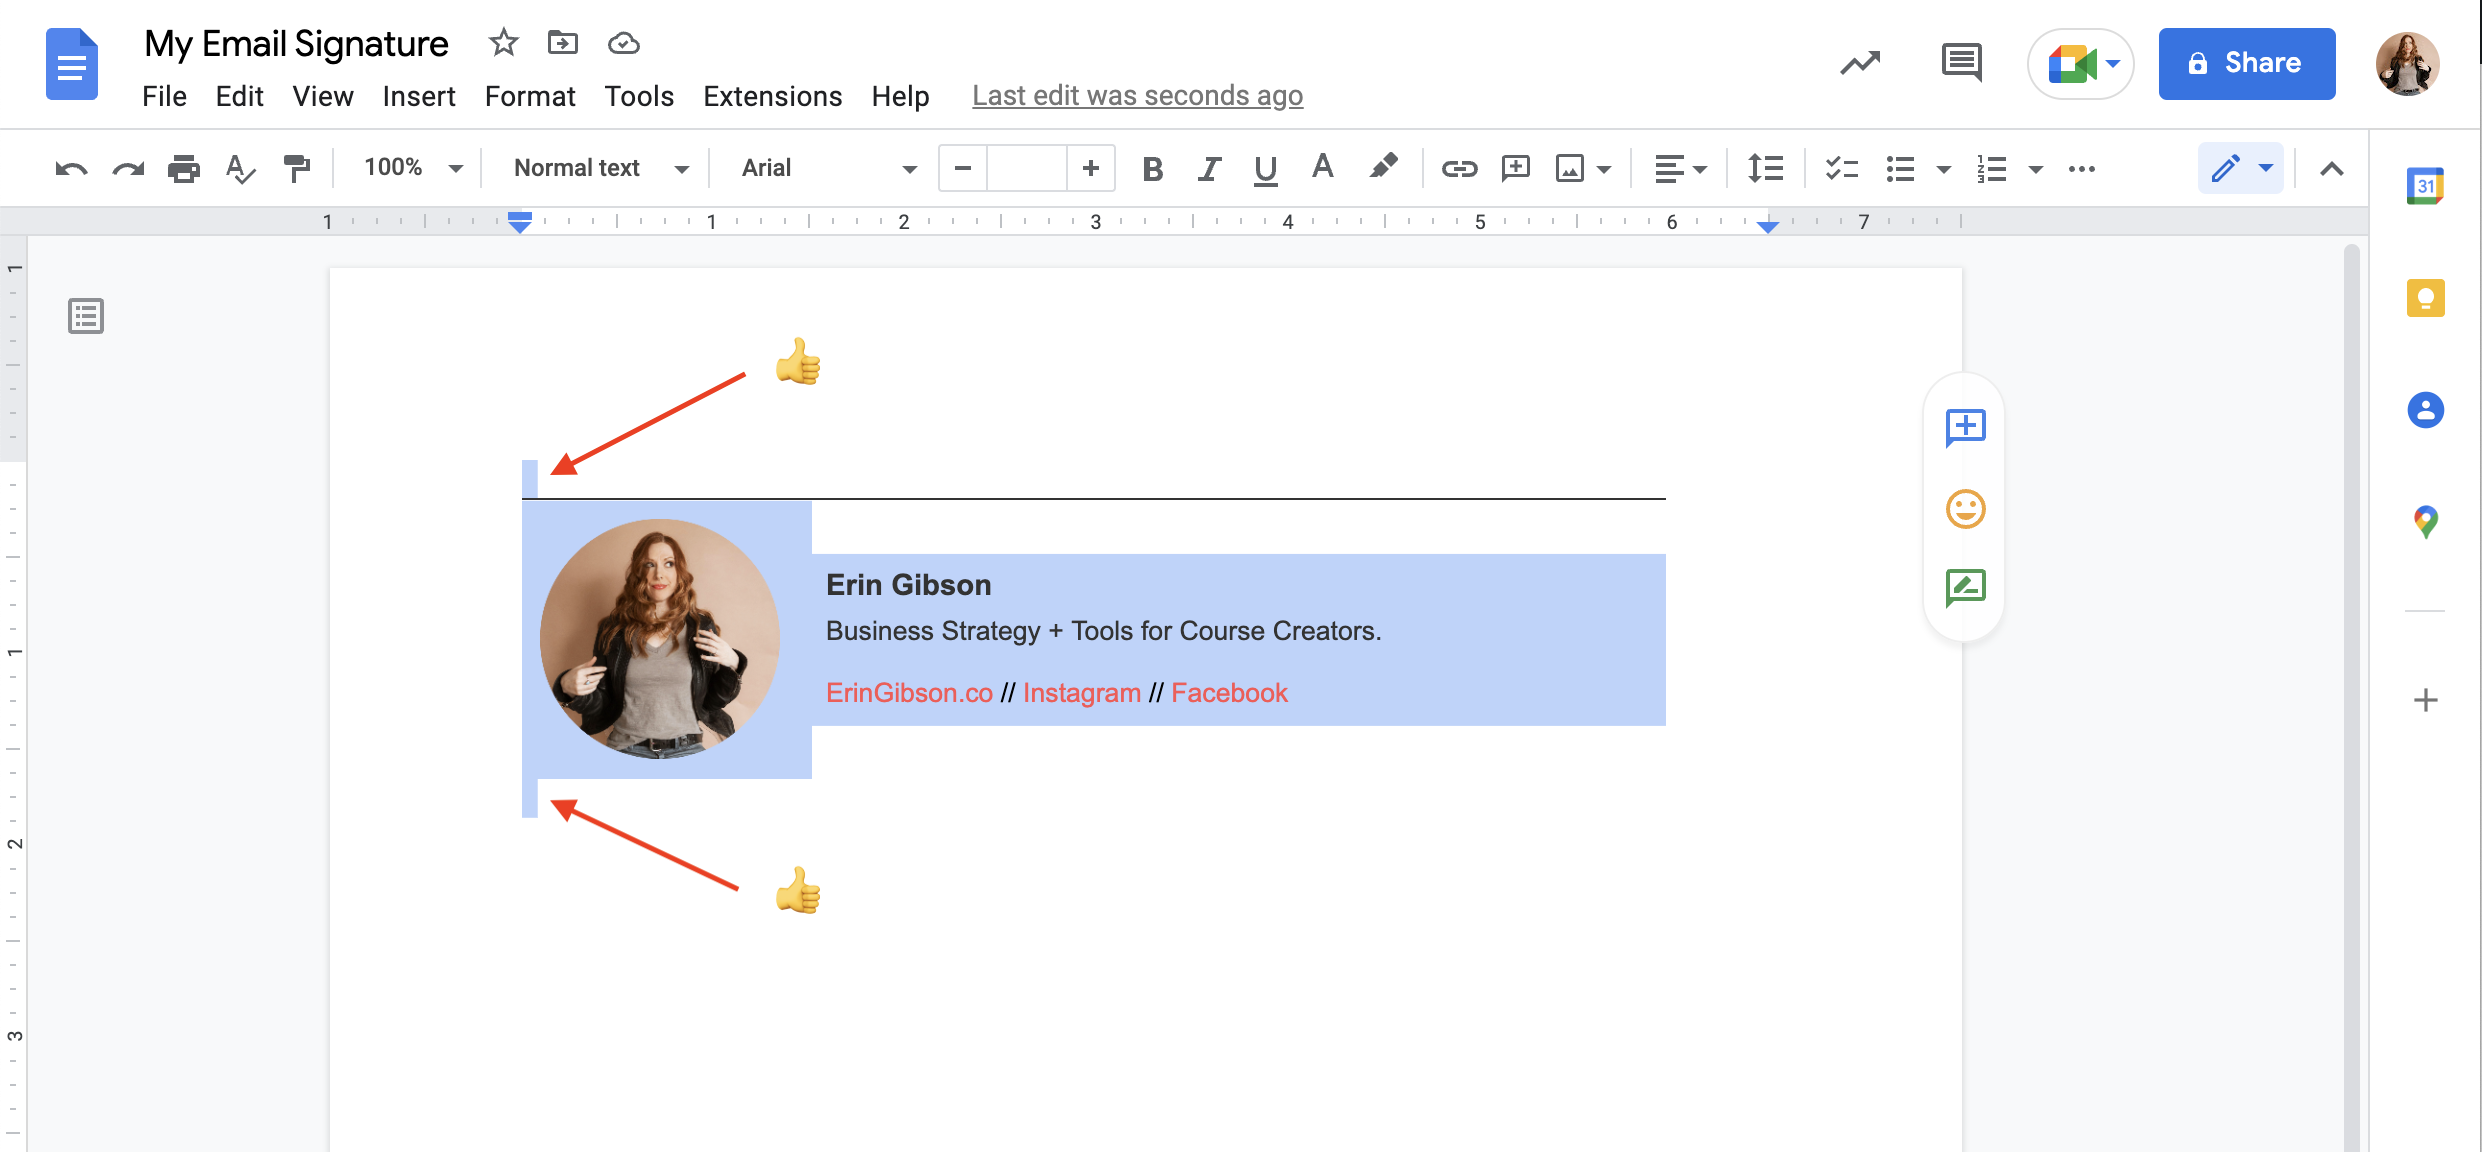The width and height of the screenshot is (2482, 1152).
Task: Open line and paragraph spacing
Action: point(1765,169)
